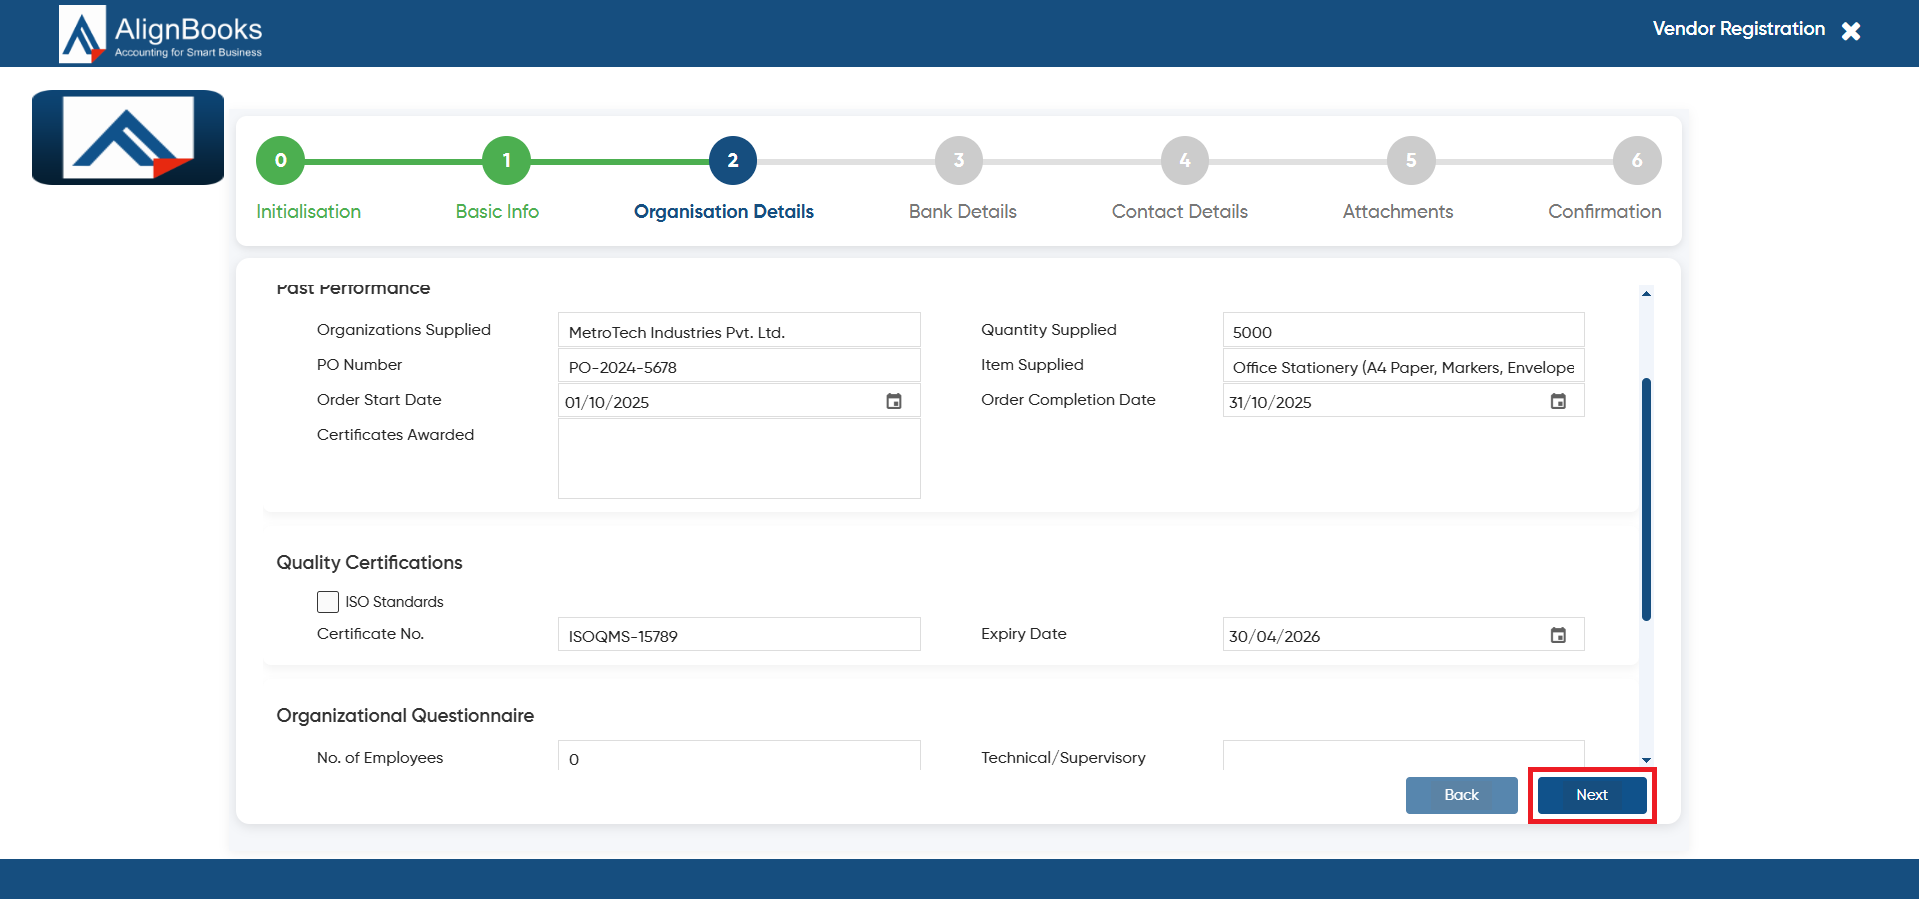Click into the PO Number field
The width and height of the screenshot is (1919, 899).
739,366
